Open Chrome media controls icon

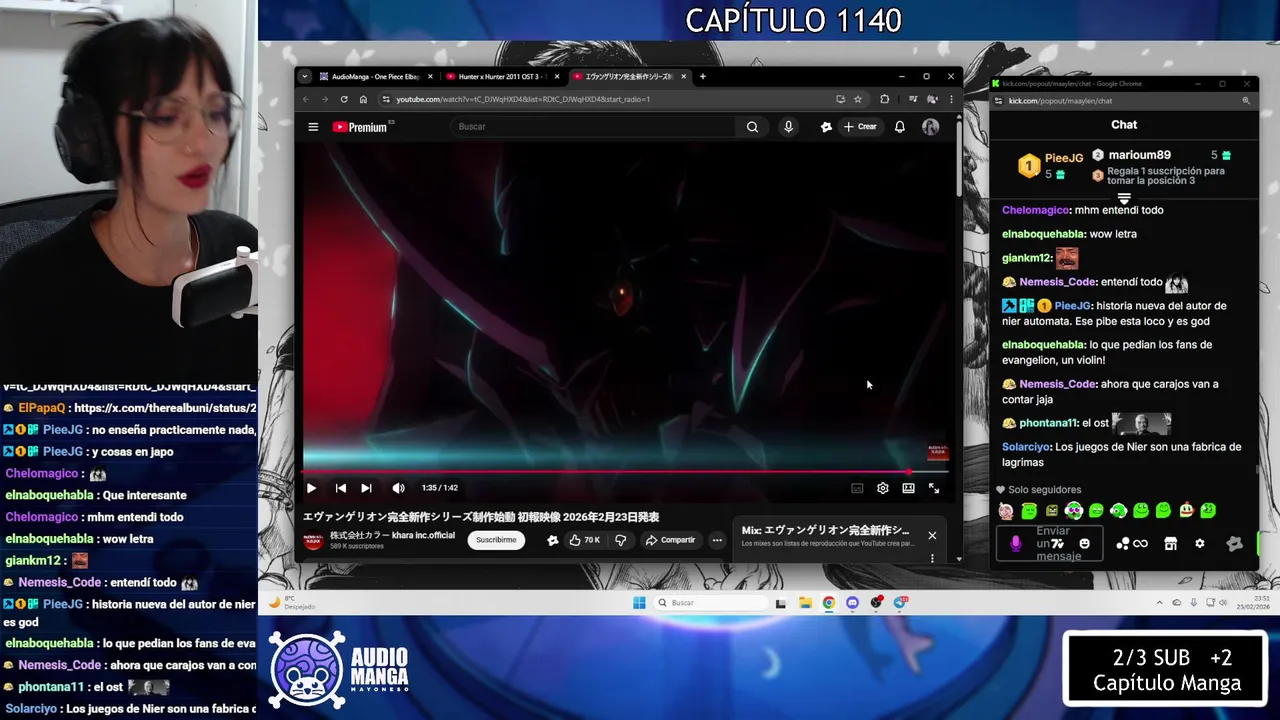click(x=913, y=99)
